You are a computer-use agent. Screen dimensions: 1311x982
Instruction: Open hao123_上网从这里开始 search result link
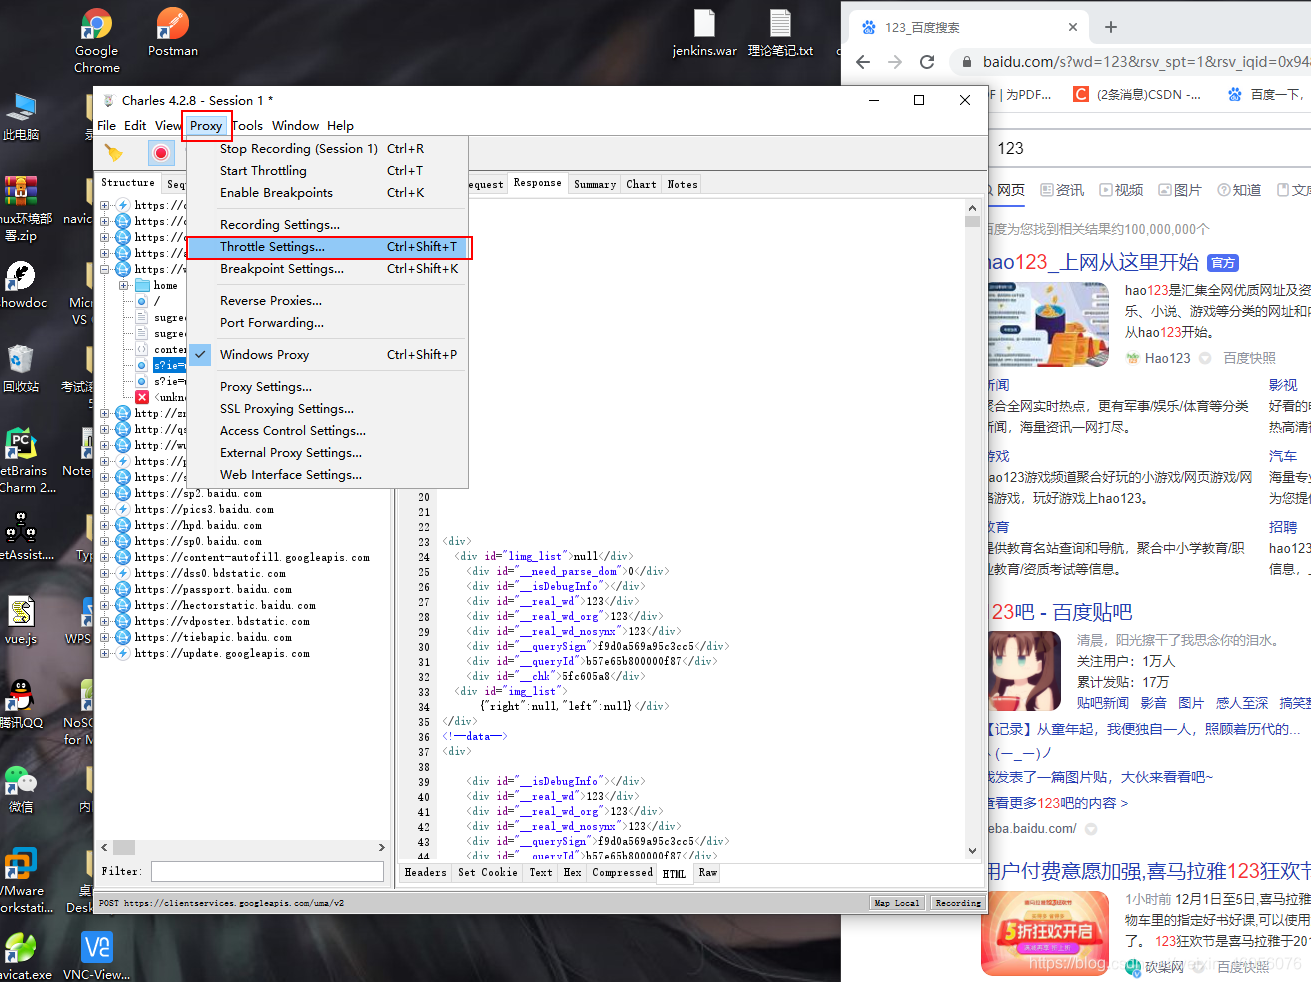(x=1093, y=262)
